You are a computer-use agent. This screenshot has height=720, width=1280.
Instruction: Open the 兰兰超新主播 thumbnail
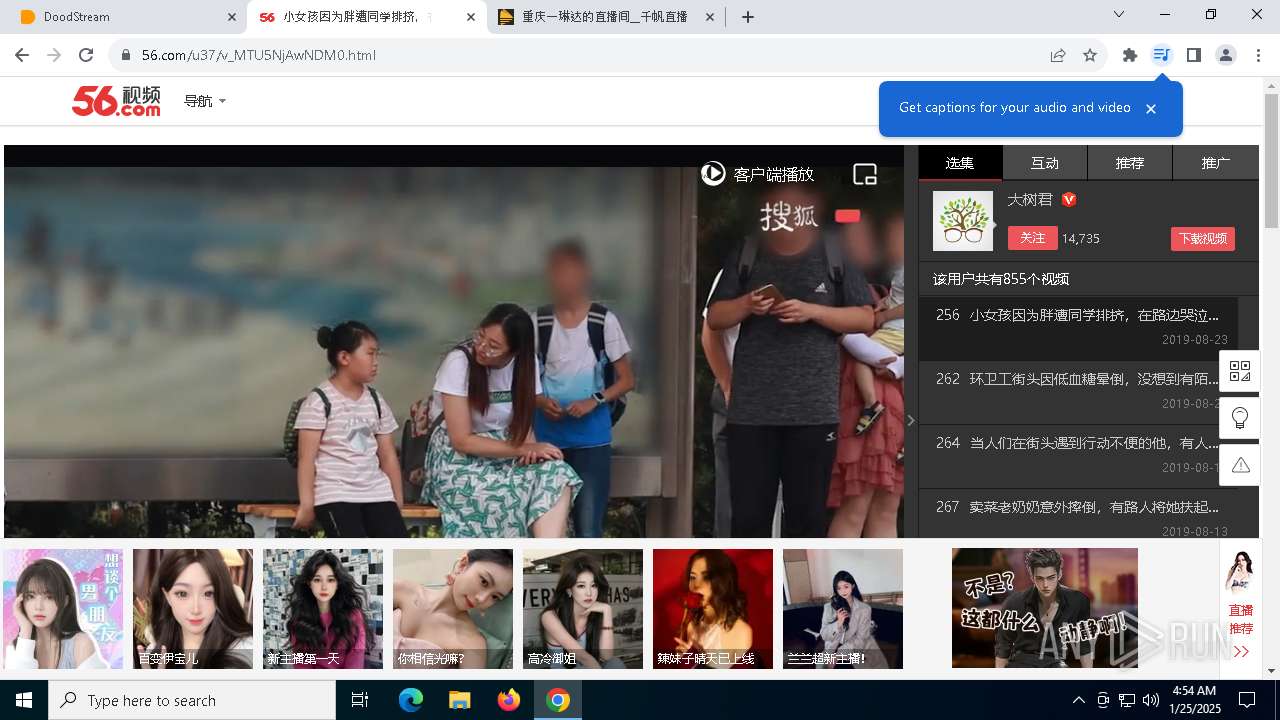pyautogui.click(x=843, y=609)
